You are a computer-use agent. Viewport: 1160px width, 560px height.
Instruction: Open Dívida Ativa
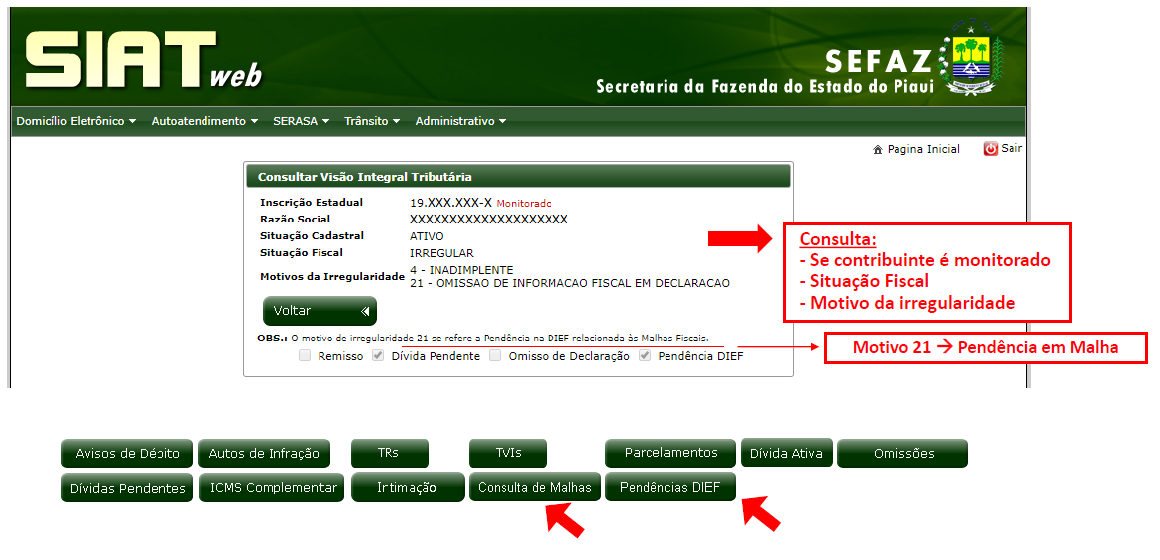click(786, 453)
